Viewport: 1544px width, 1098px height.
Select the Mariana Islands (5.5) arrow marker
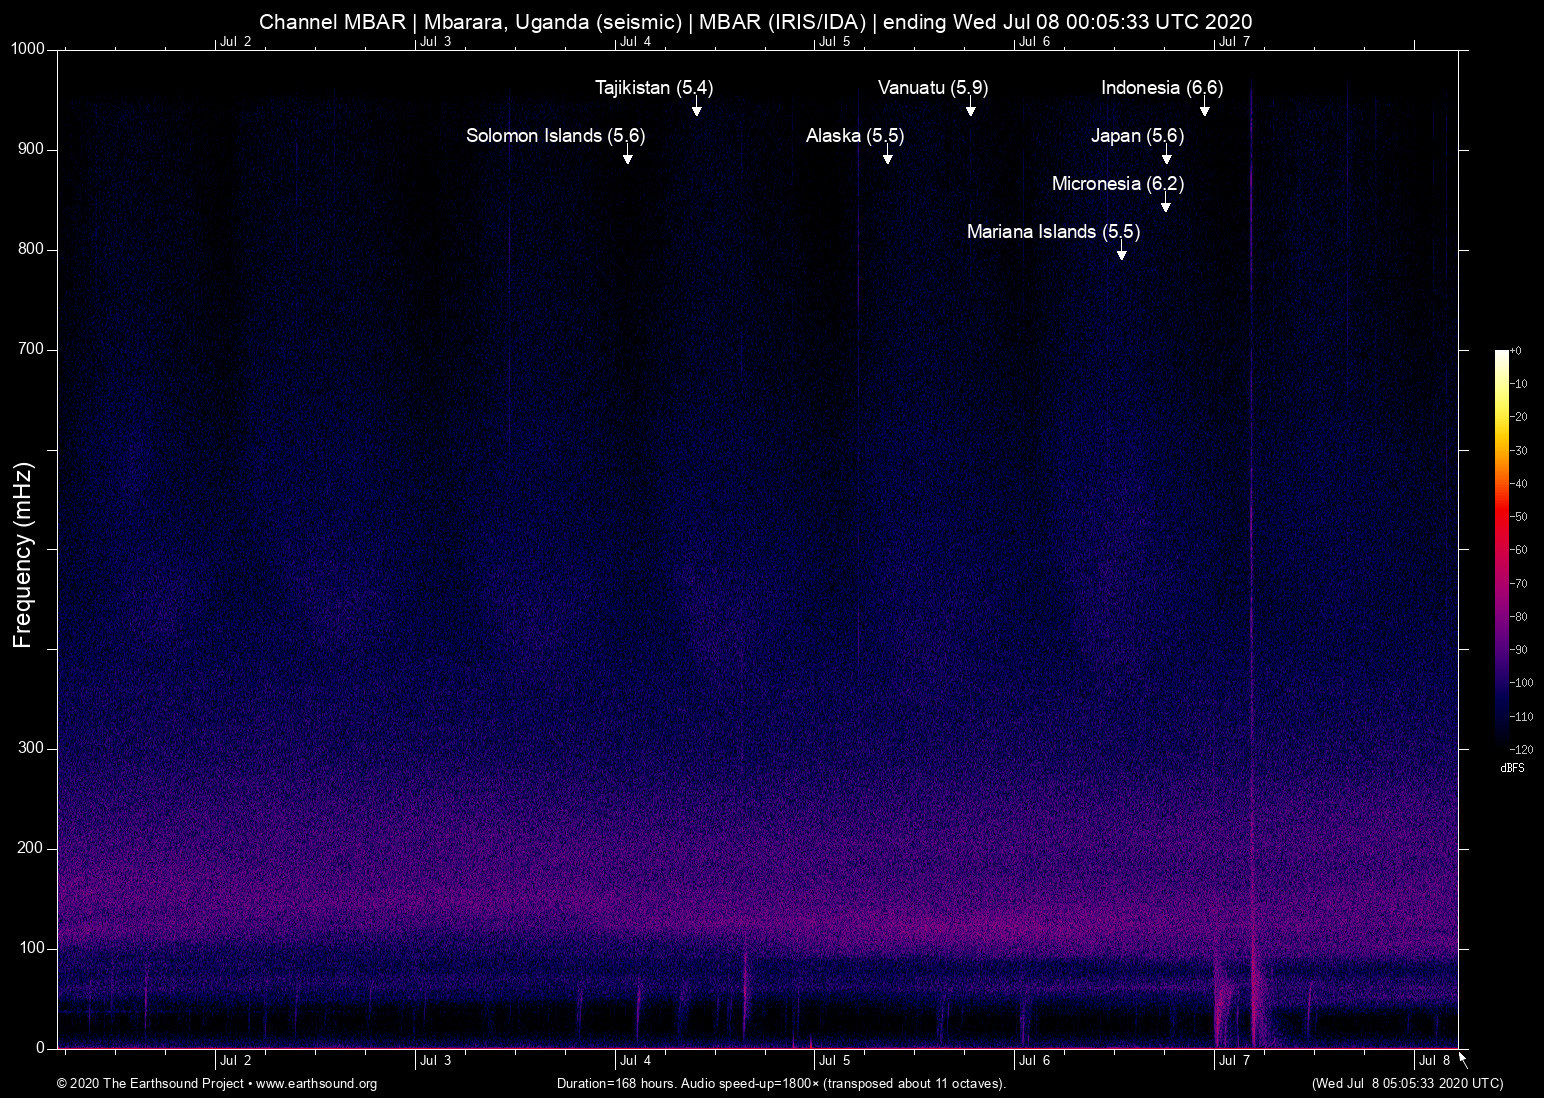coord(1121,253)
